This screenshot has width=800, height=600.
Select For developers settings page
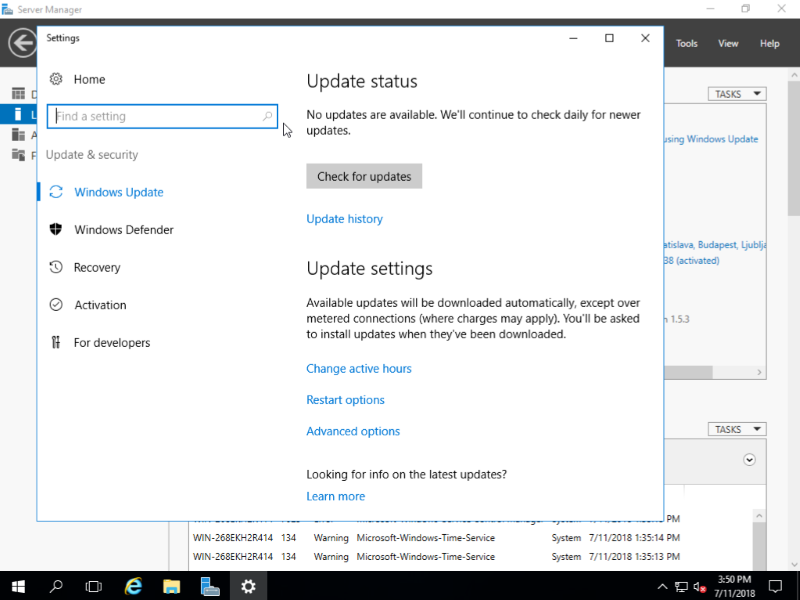coord(112,342)
